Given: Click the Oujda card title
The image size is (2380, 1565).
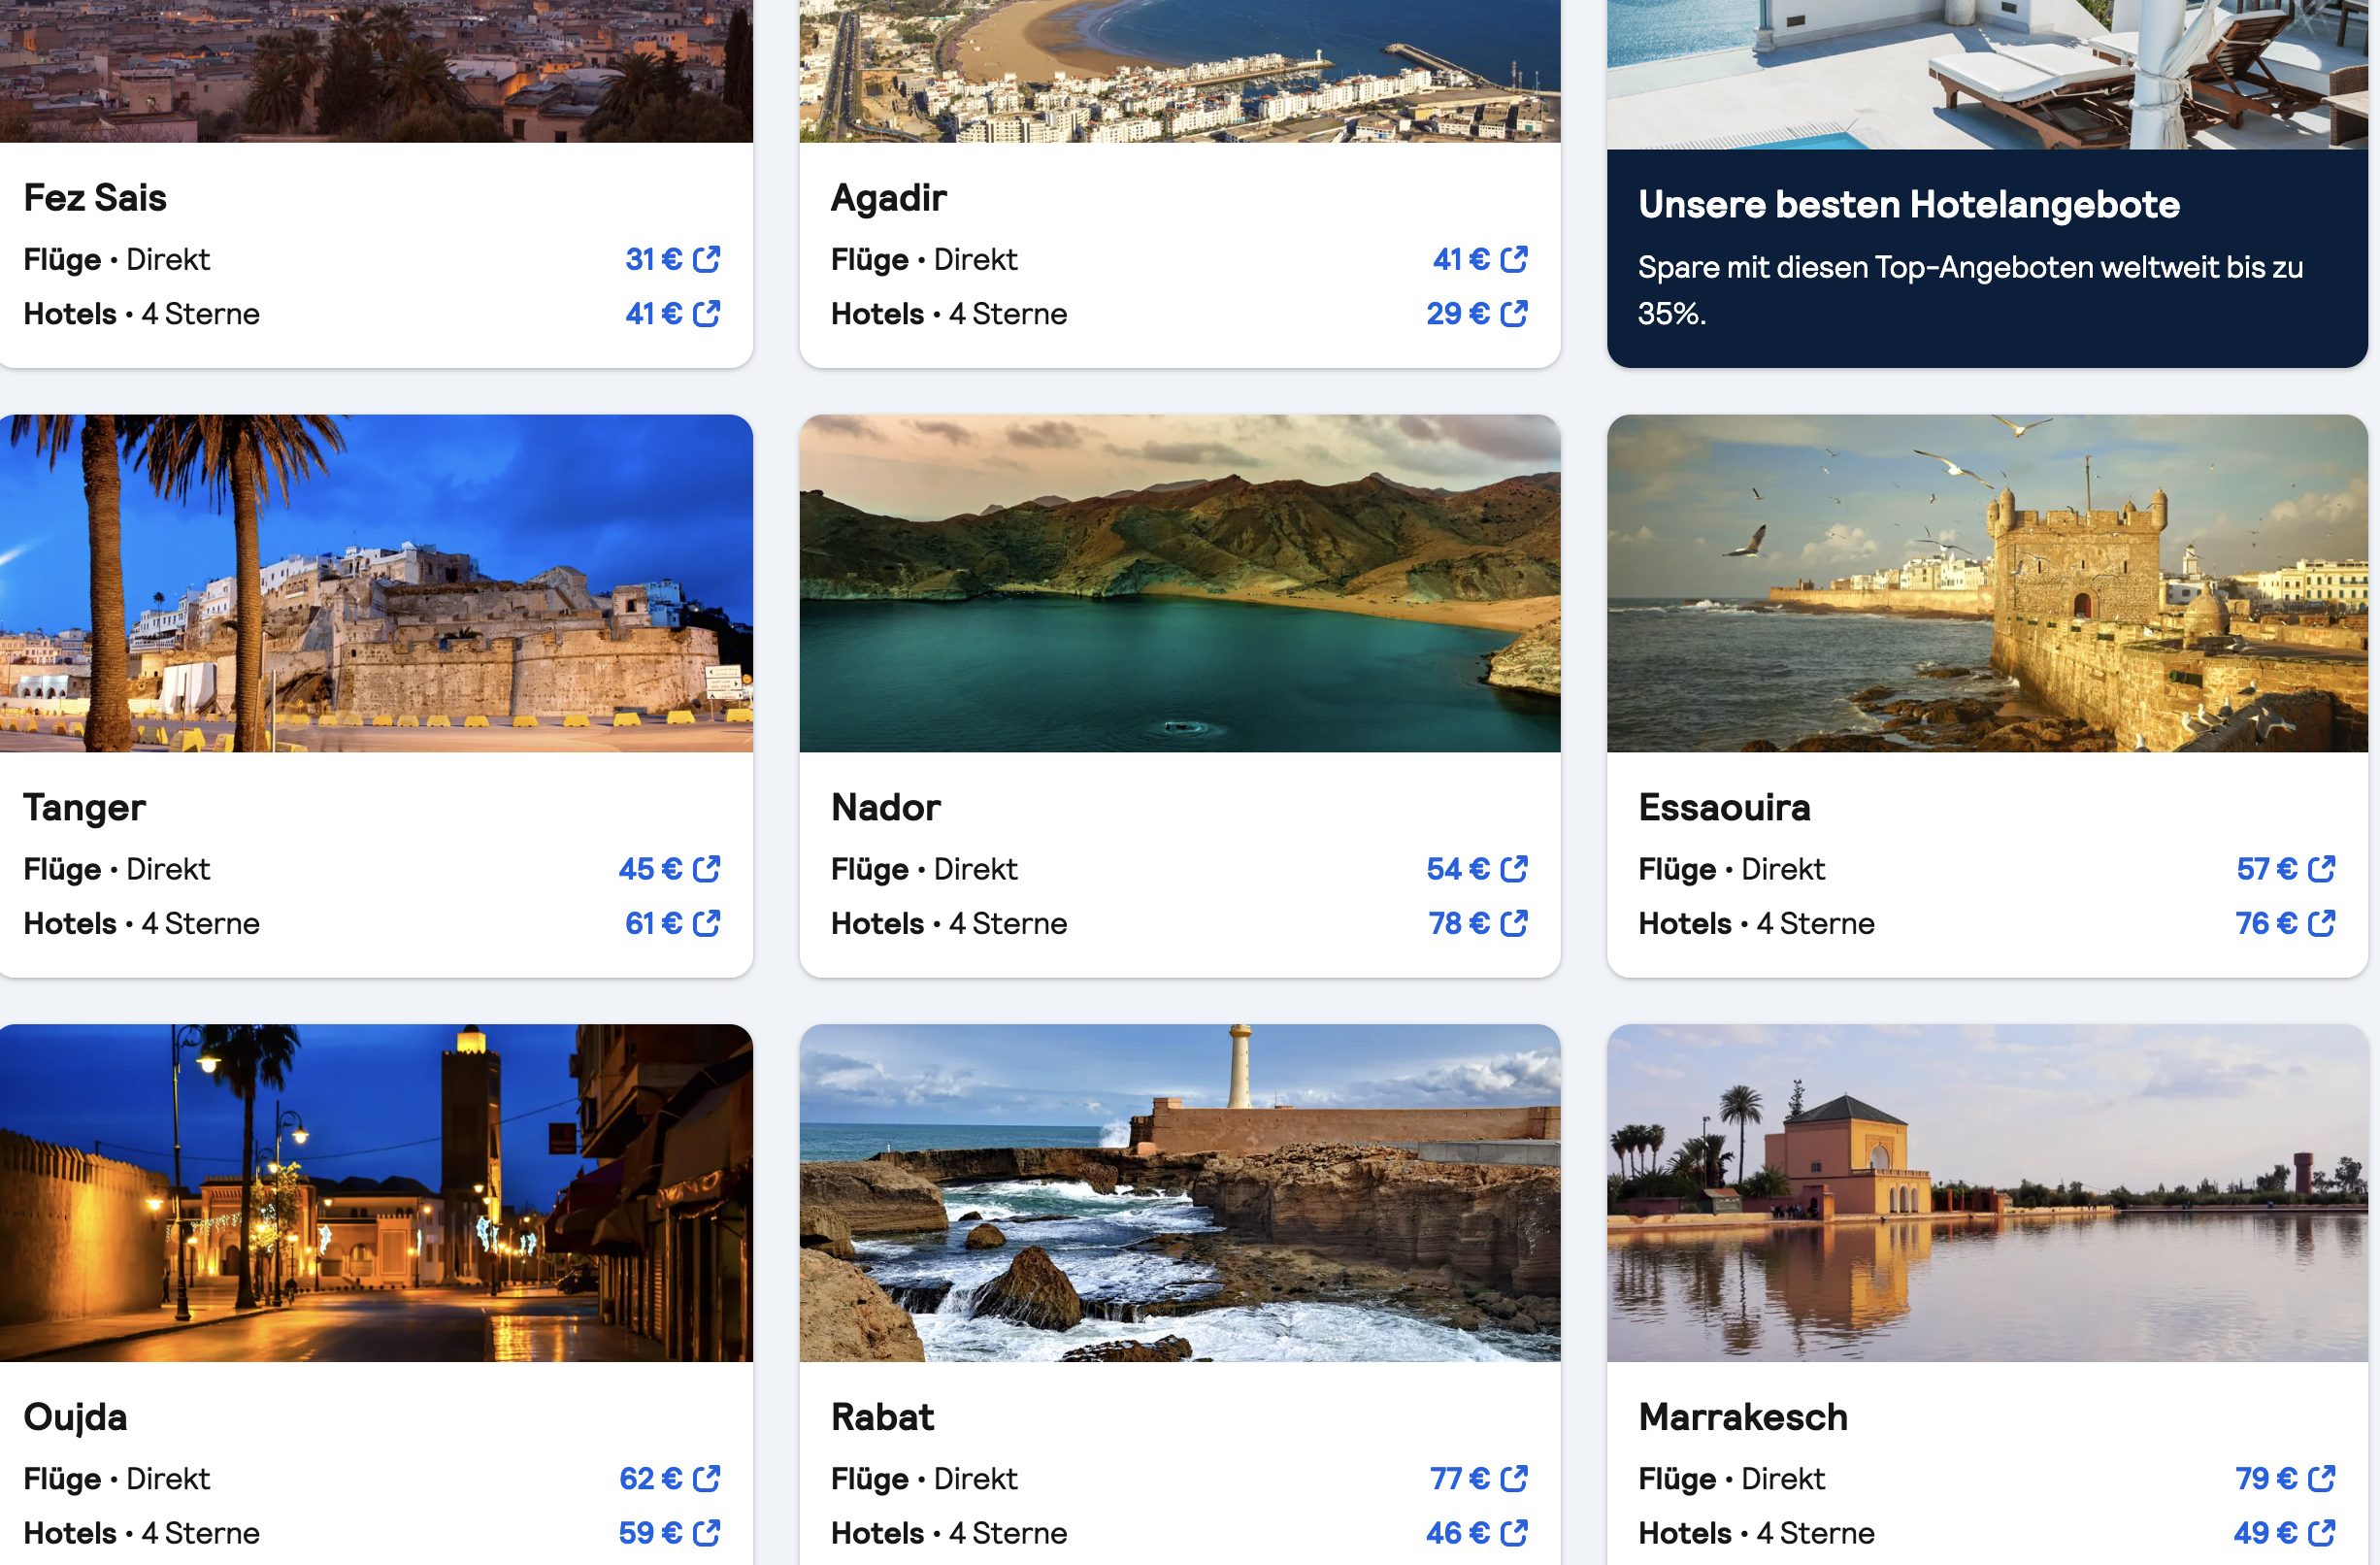Looking at the screenshot, I should (x=75, y=1417).
